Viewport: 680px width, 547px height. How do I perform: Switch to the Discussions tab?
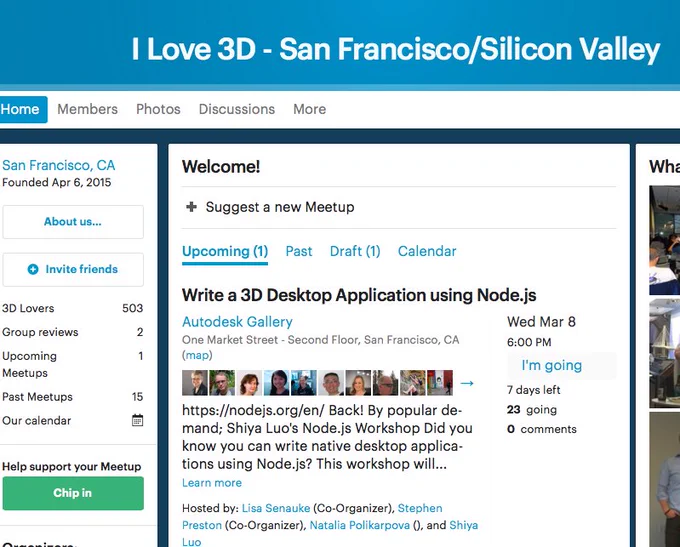coord(237,109)
